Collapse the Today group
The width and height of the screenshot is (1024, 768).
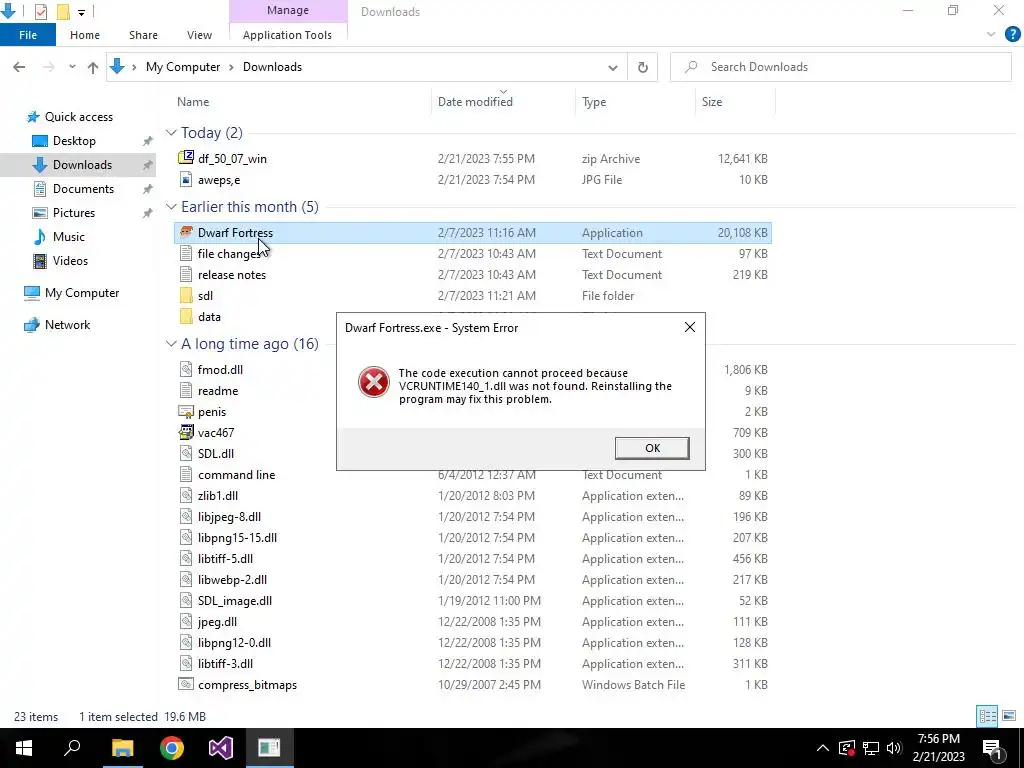click(171, 133)
